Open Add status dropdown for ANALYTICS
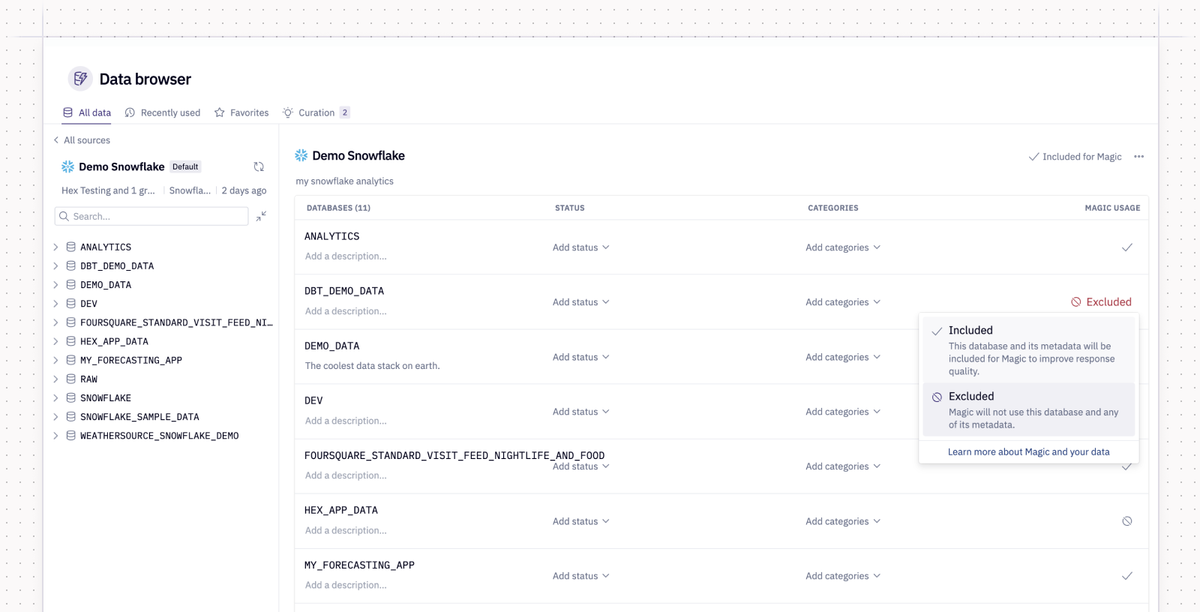The image size is (1200, 612). coord(581,247)
